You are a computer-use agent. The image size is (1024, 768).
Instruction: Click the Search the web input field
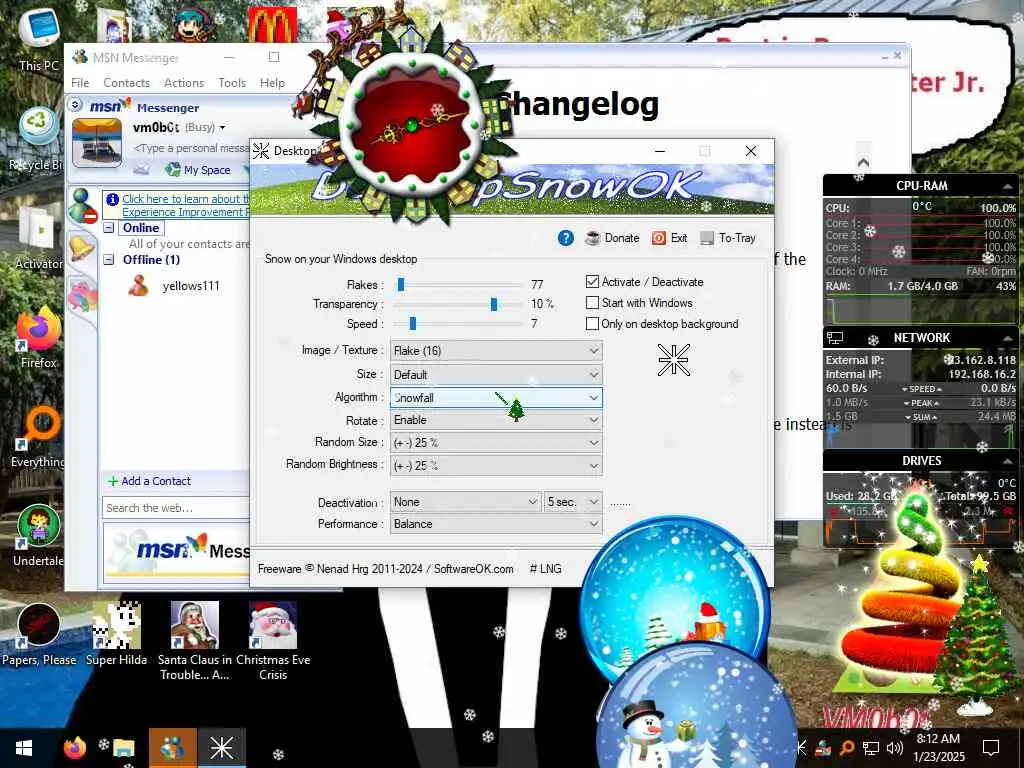175,508
